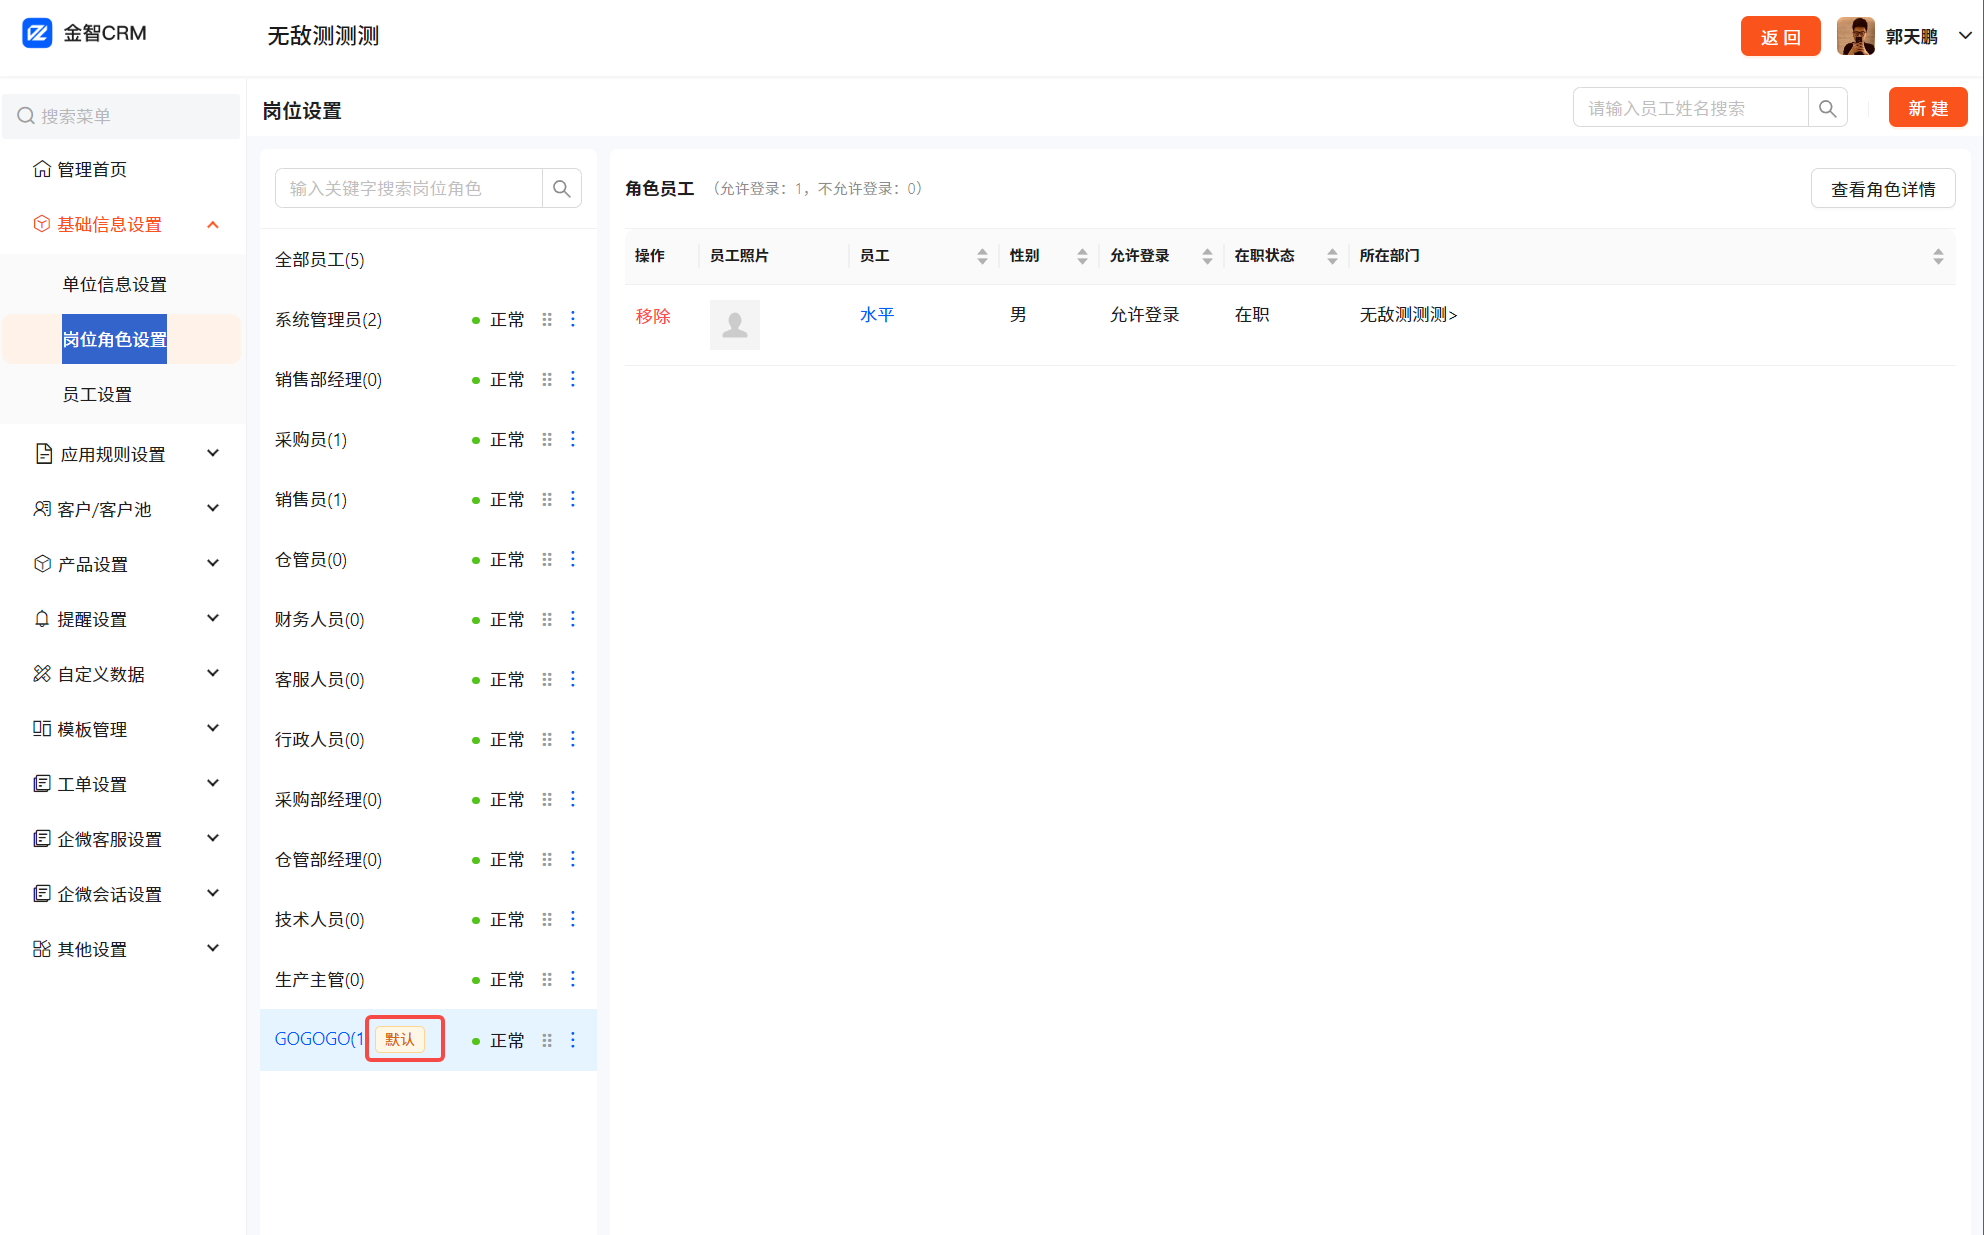Click the 新建 button
1984x1235 pixels.
point(1927,108)
